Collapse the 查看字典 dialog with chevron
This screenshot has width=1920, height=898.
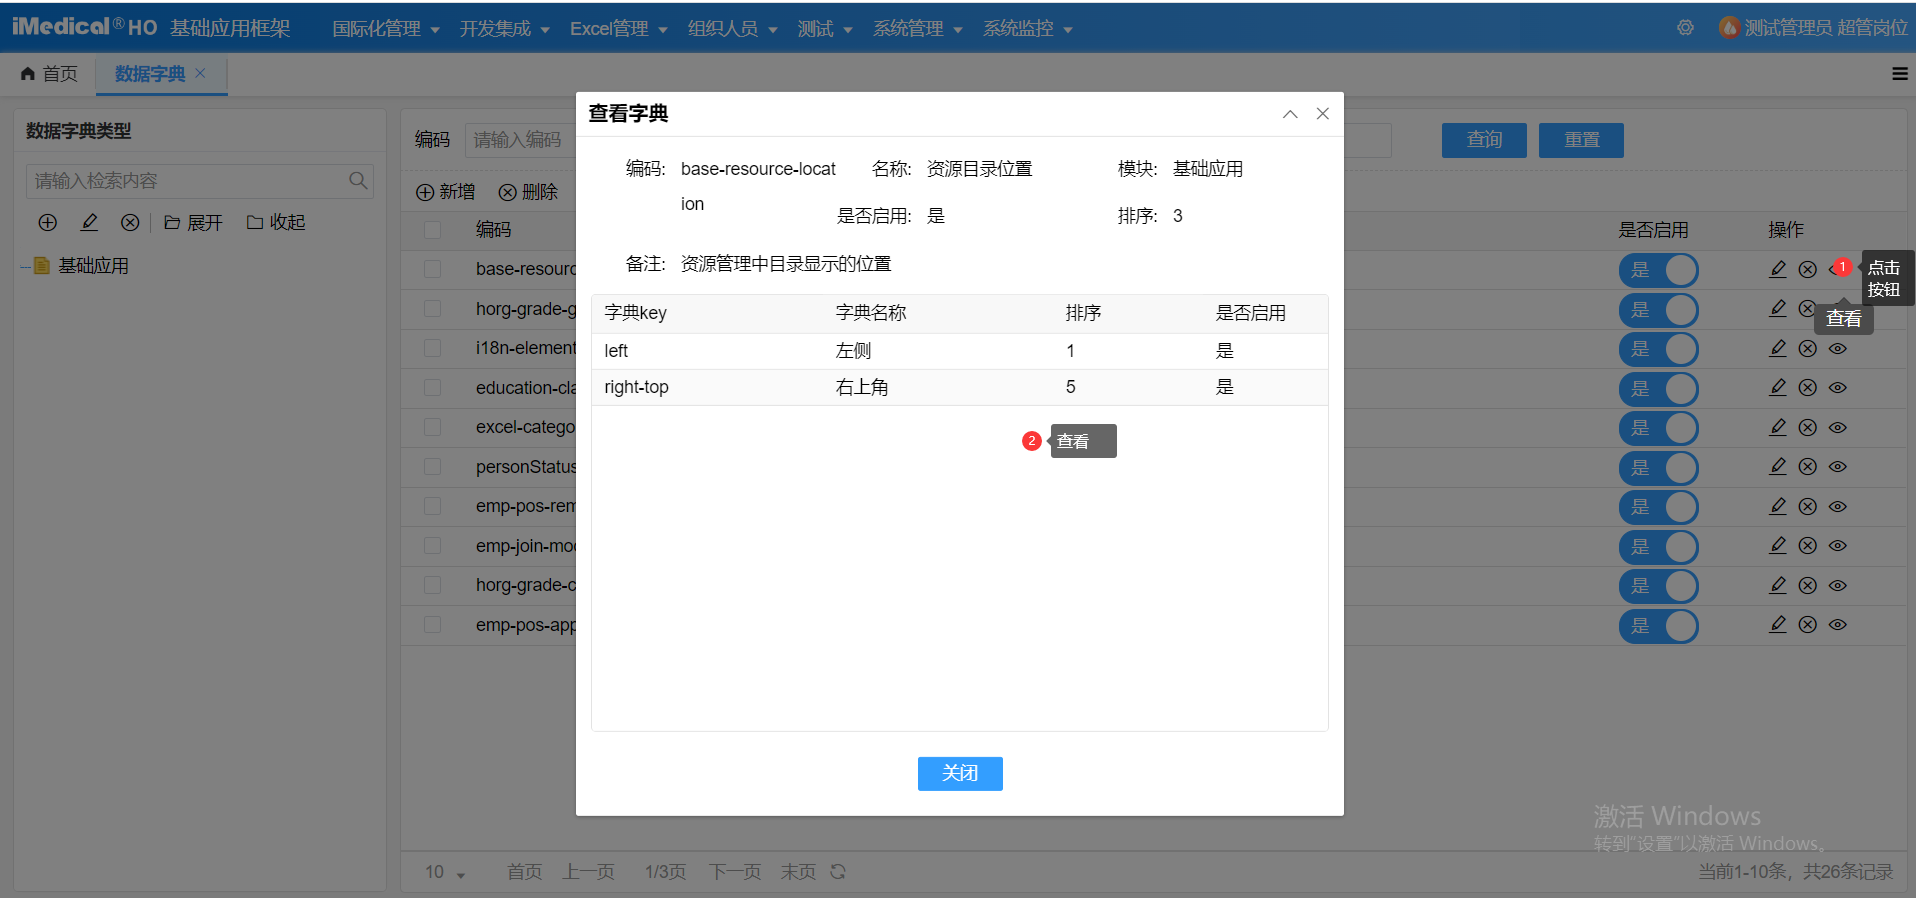1290,114
